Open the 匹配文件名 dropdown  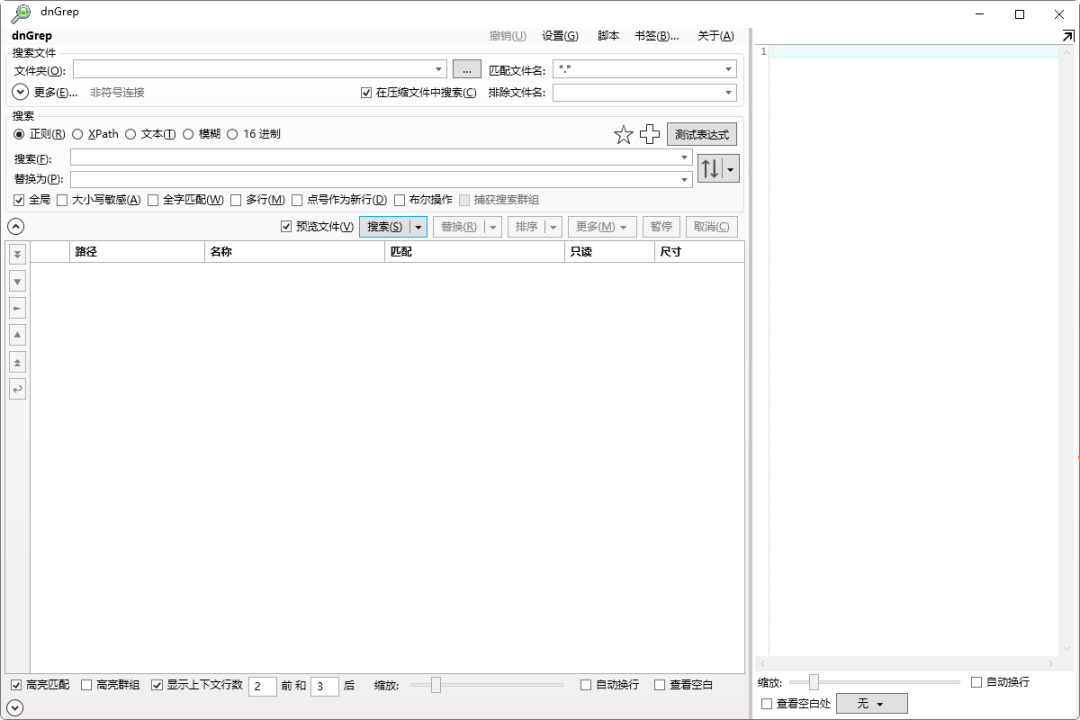point(728,69)
